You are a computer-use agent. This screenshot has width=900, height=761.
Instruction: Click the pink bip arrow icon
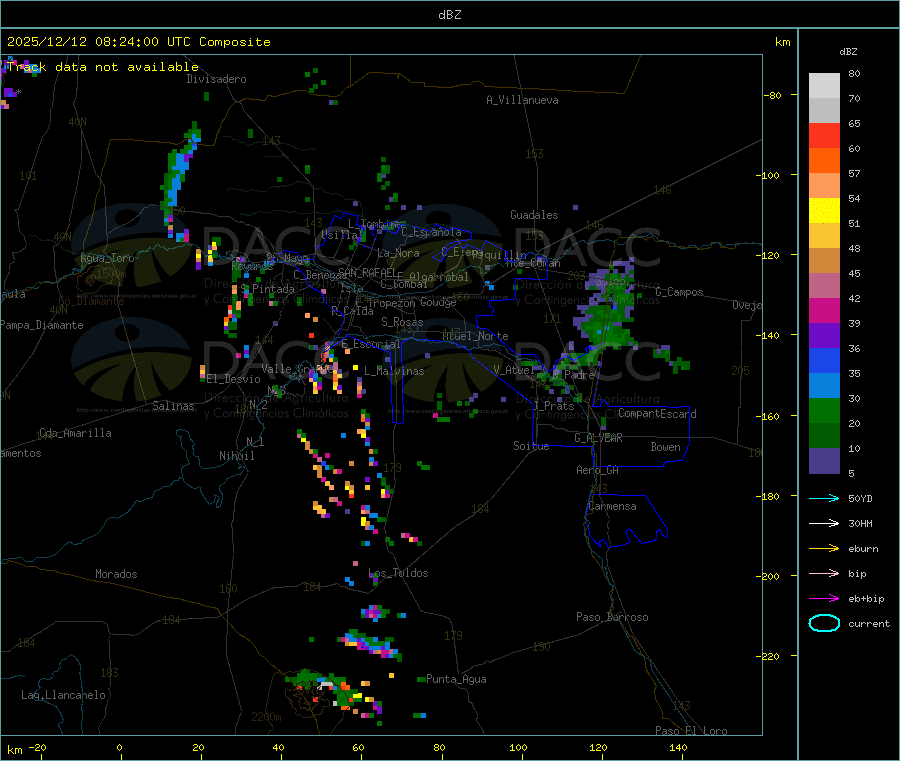824,573
